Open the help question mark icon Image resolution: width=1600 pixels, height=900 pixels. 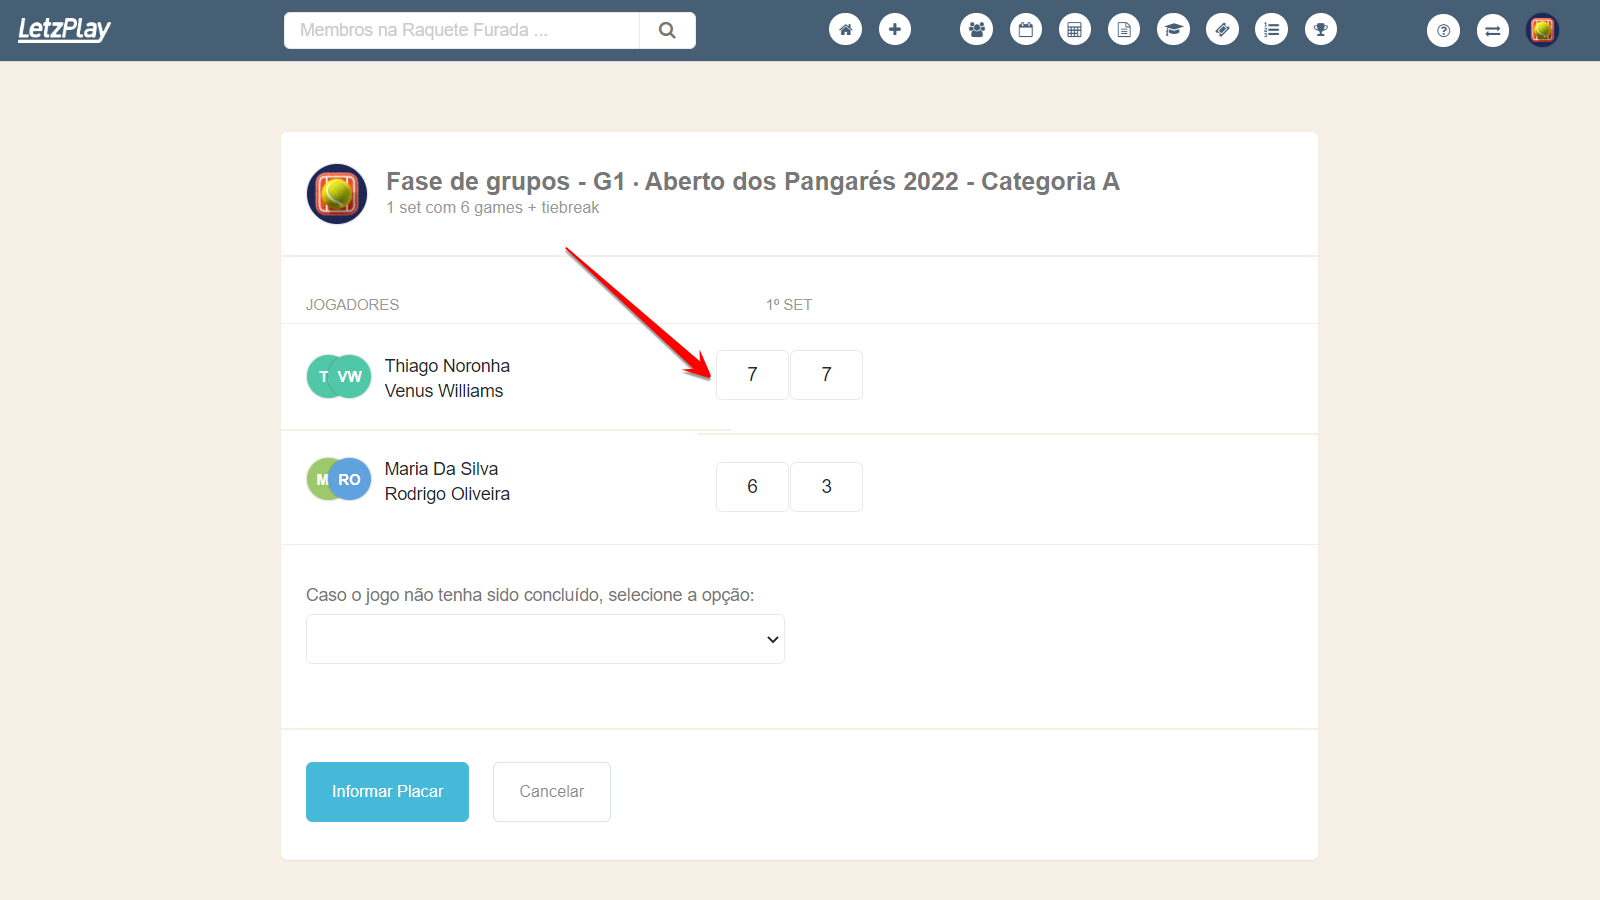pyautogui.click(x=1443, y=30)
